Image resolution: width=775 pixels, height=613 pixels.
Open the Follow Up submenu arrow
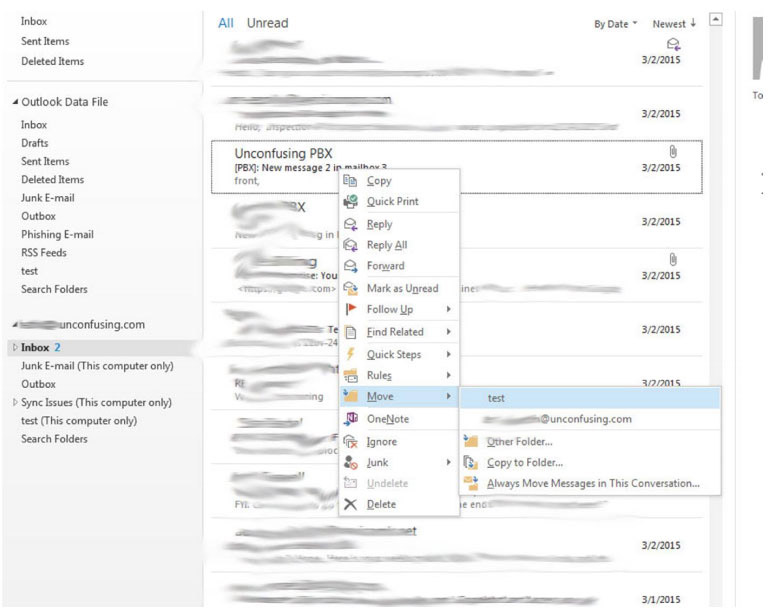(448, 309)
